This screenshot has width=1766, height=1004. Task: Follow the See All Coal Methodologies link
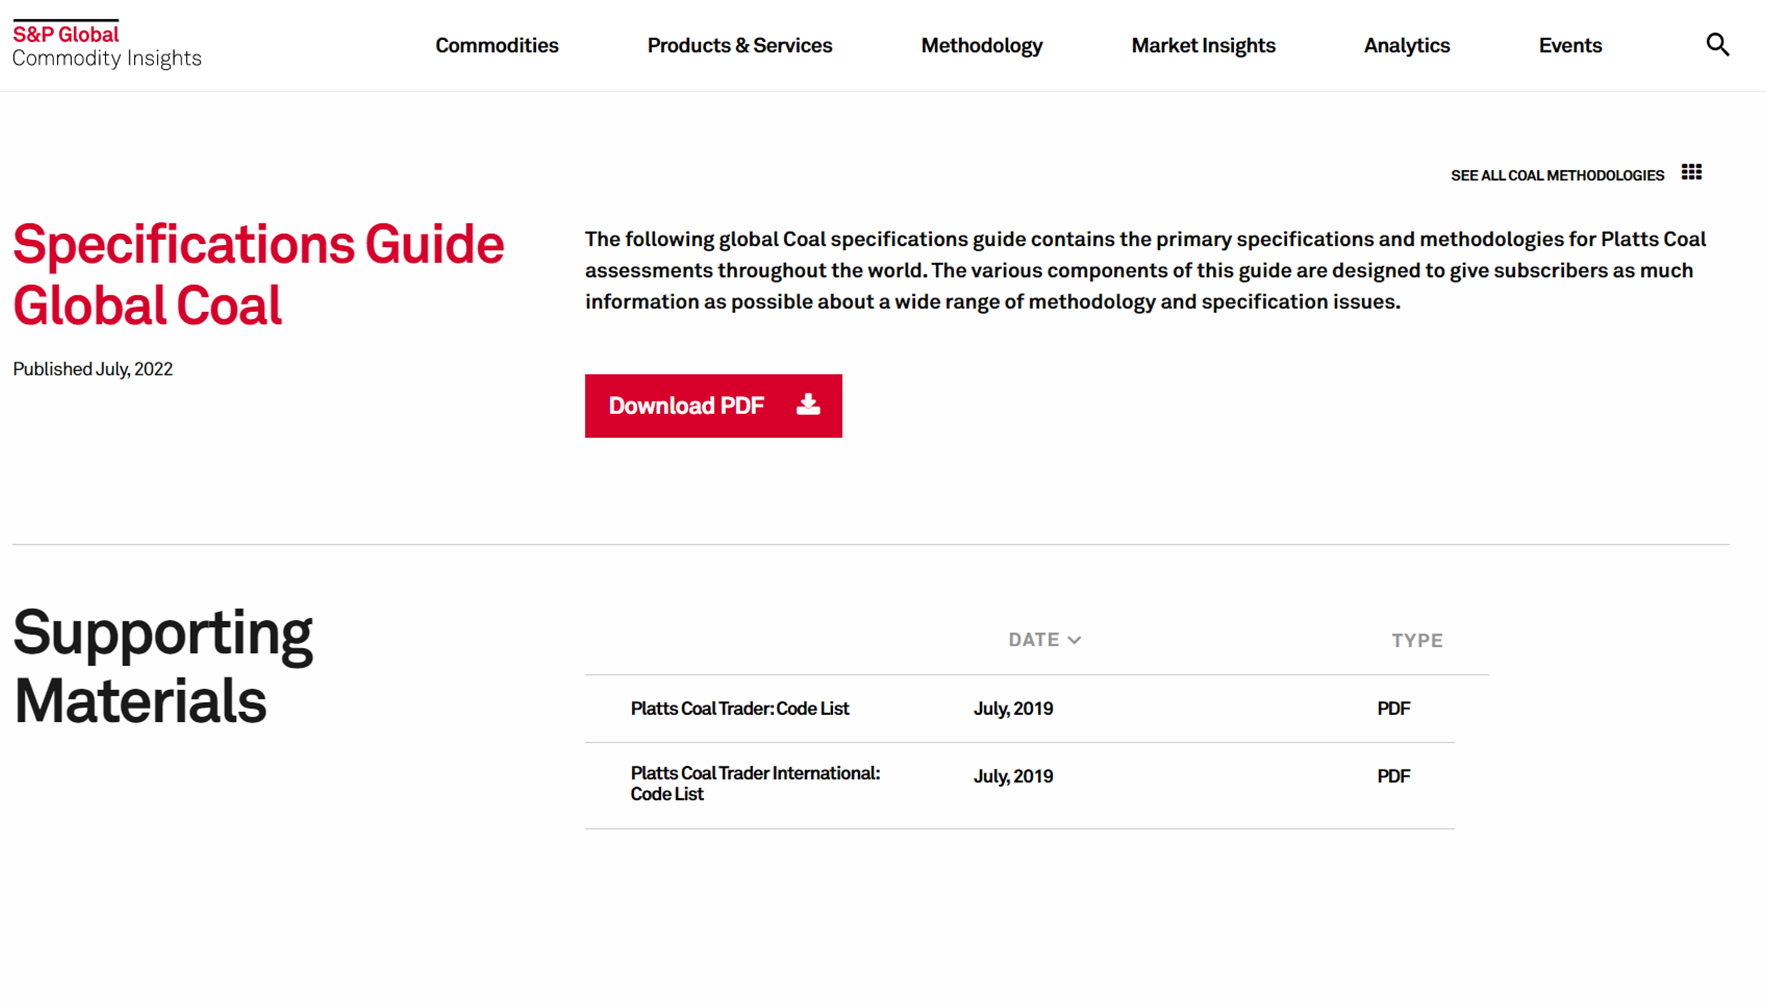[x=1557, y=175]
